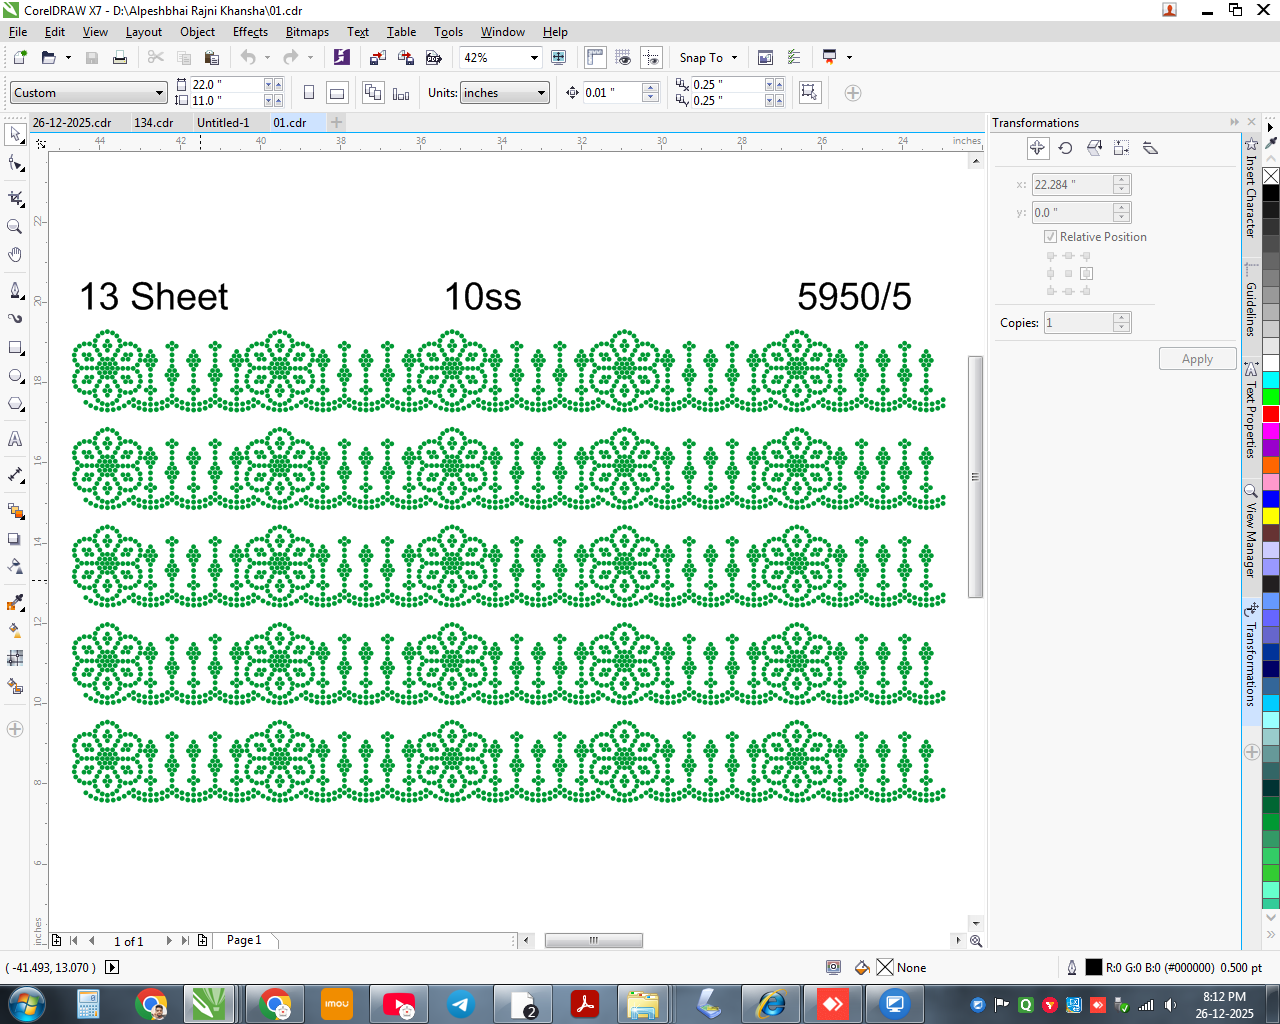
Task: Toggle the Relative Position checkbox
Action: 1051,237
